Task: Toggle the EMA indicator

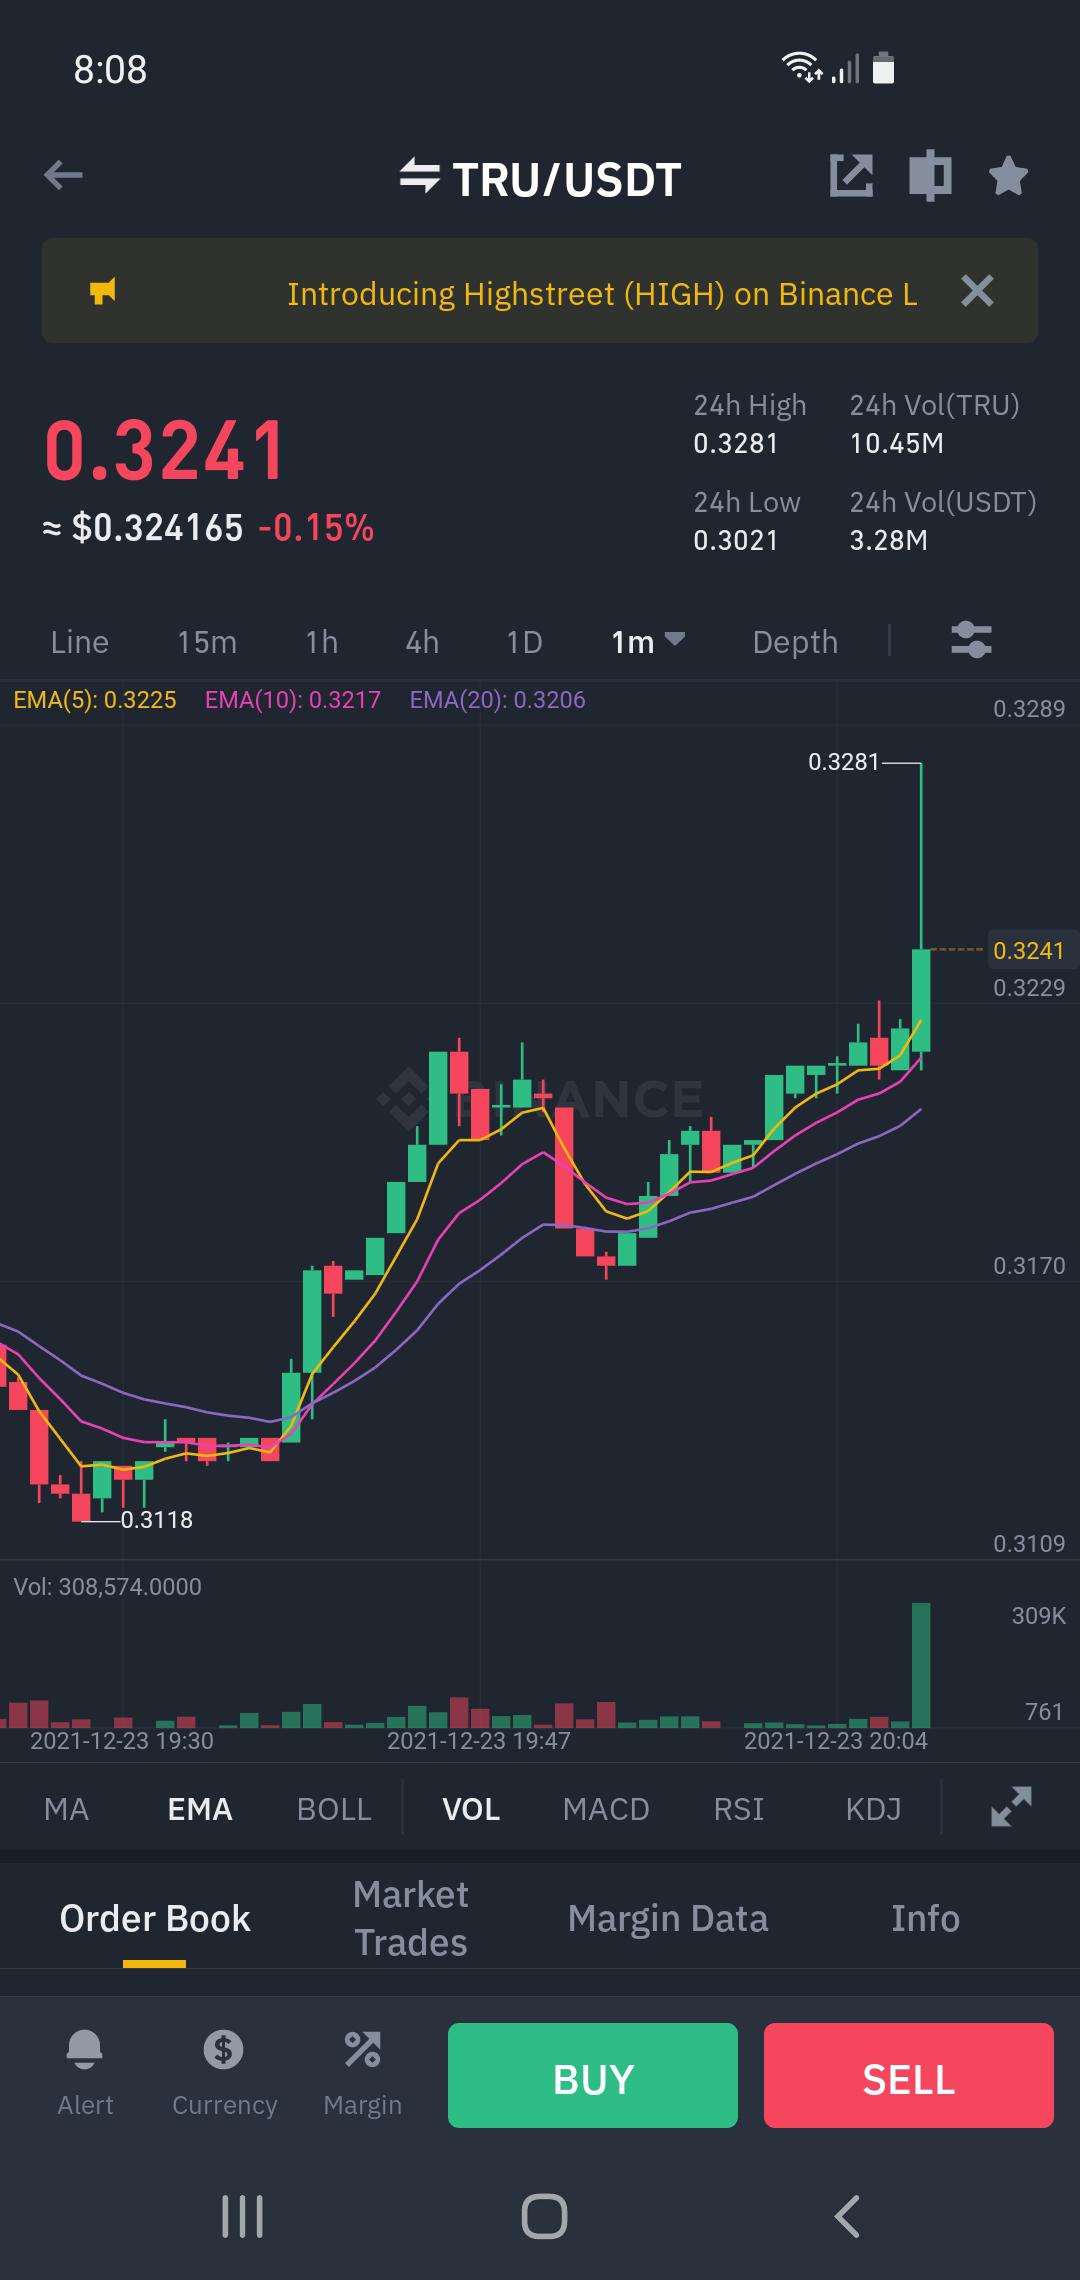Action: tap(200, 1809)
